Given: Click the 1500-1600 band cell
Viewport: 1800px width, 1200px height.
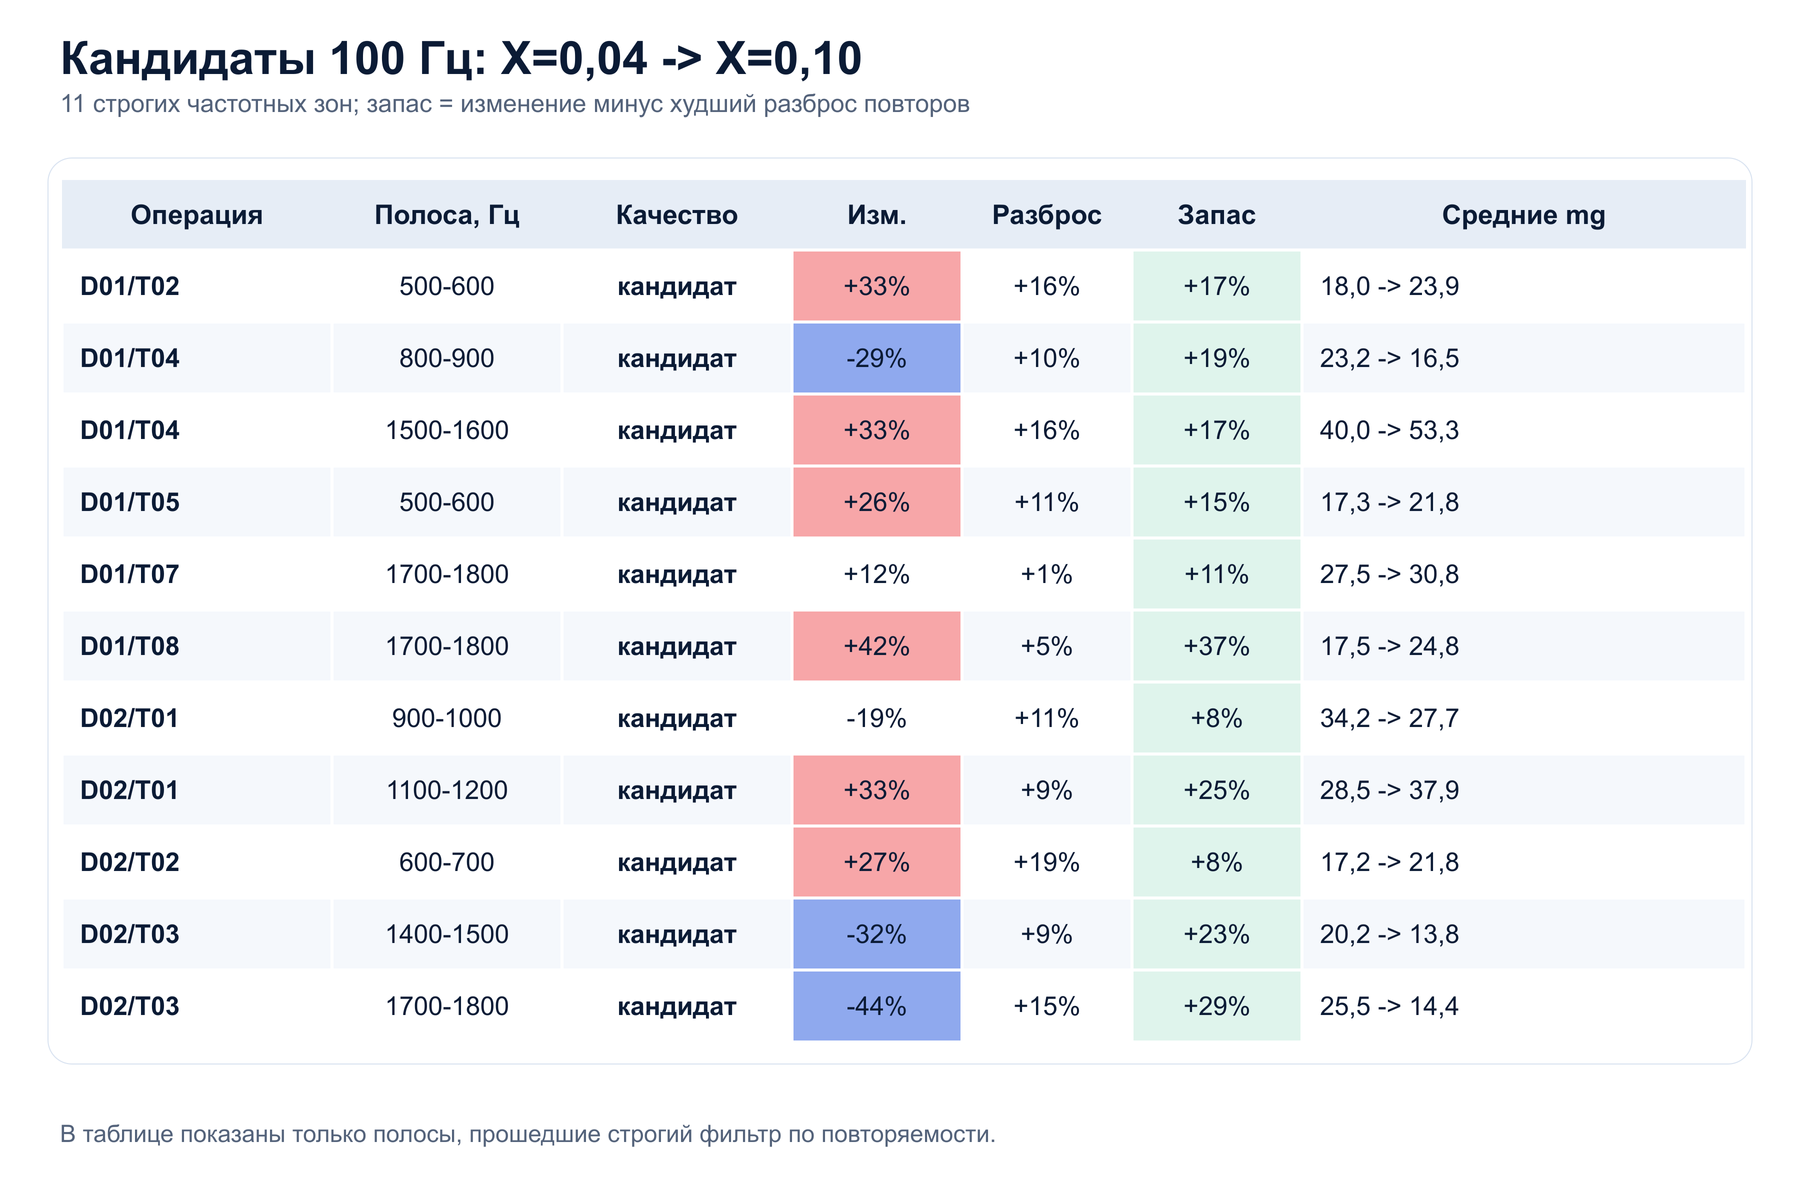Looking at the screenshot, I should pyautogui.click(x=447, y=430).
